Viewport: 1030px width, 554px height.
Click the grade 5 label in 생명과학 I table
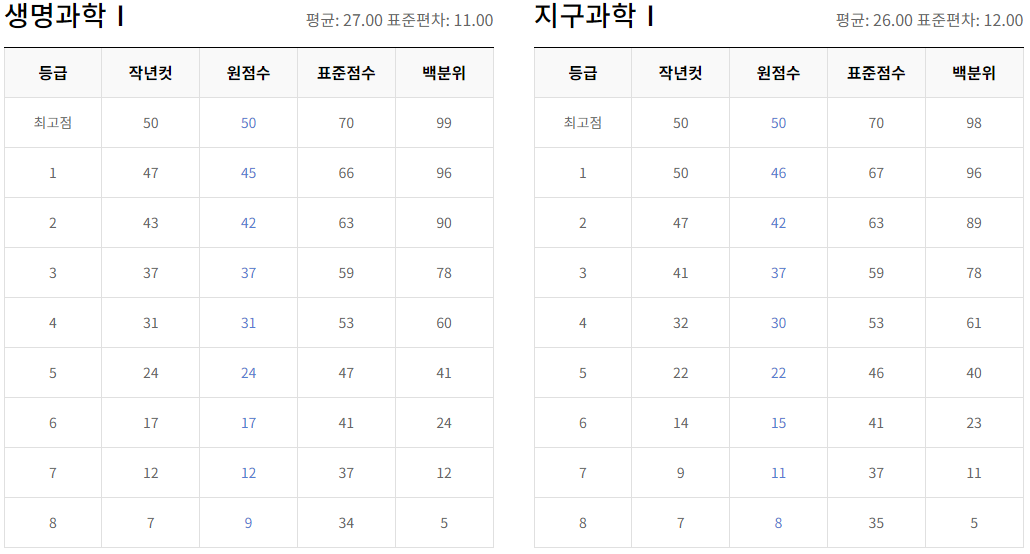click(53, 373)
